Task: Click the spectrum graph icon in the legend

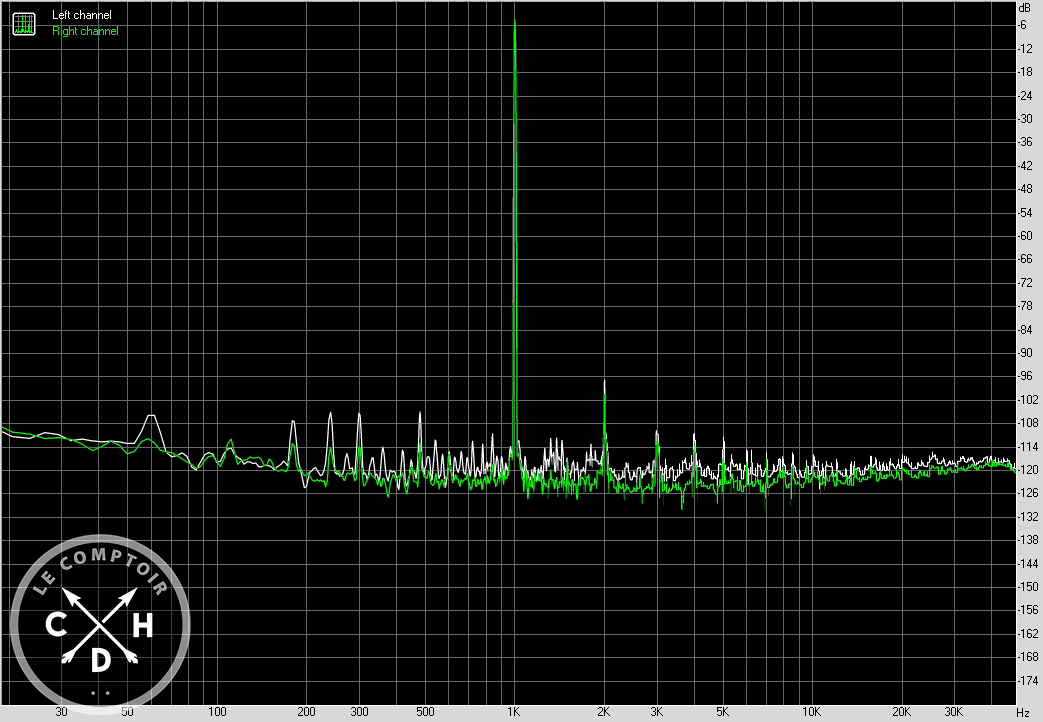Action: pos(23,23)
